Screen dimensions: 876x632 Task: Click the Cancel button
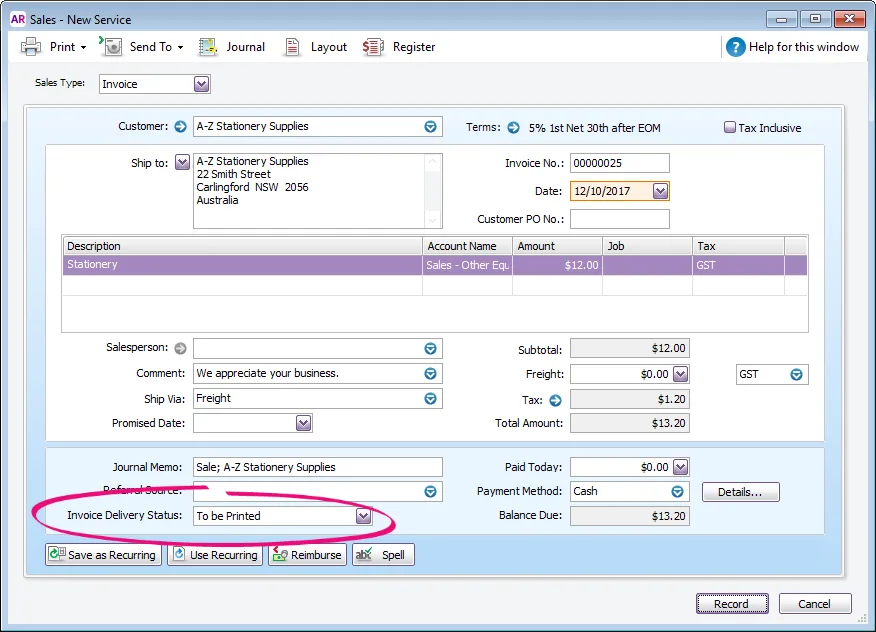(x=815, y=604)
